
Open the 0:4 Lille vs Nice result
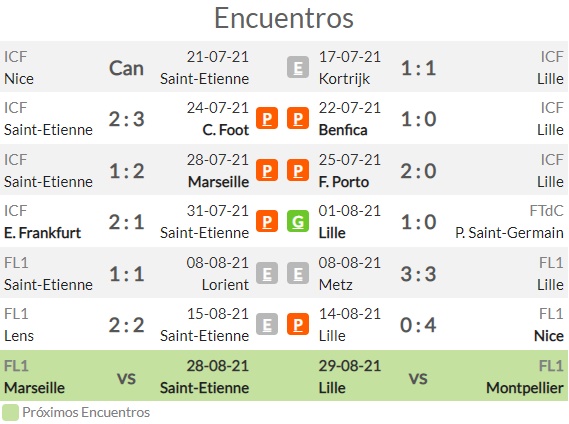point(418,325)
